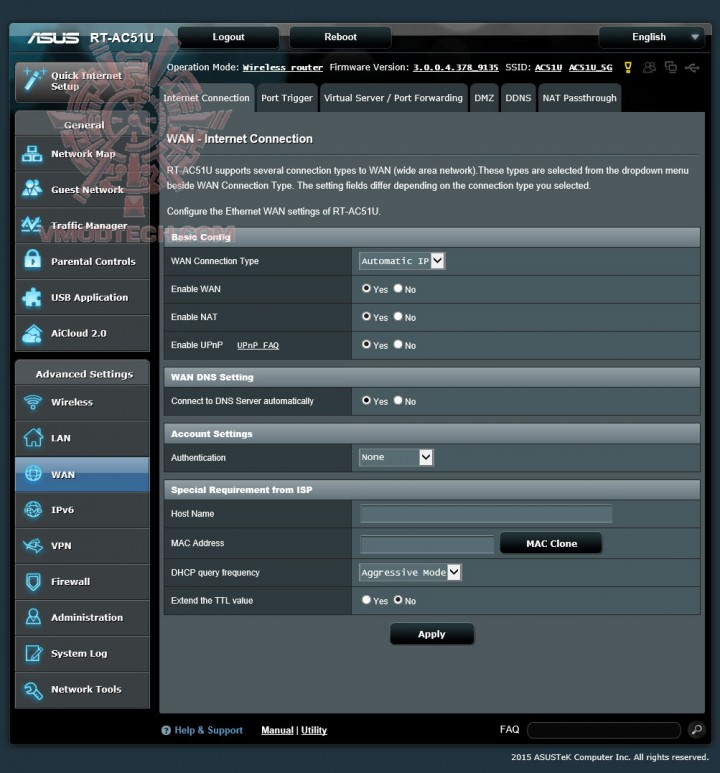Click the Guest Network people icon
Viewport: 720px width, 773px height.
coord(32,189)
